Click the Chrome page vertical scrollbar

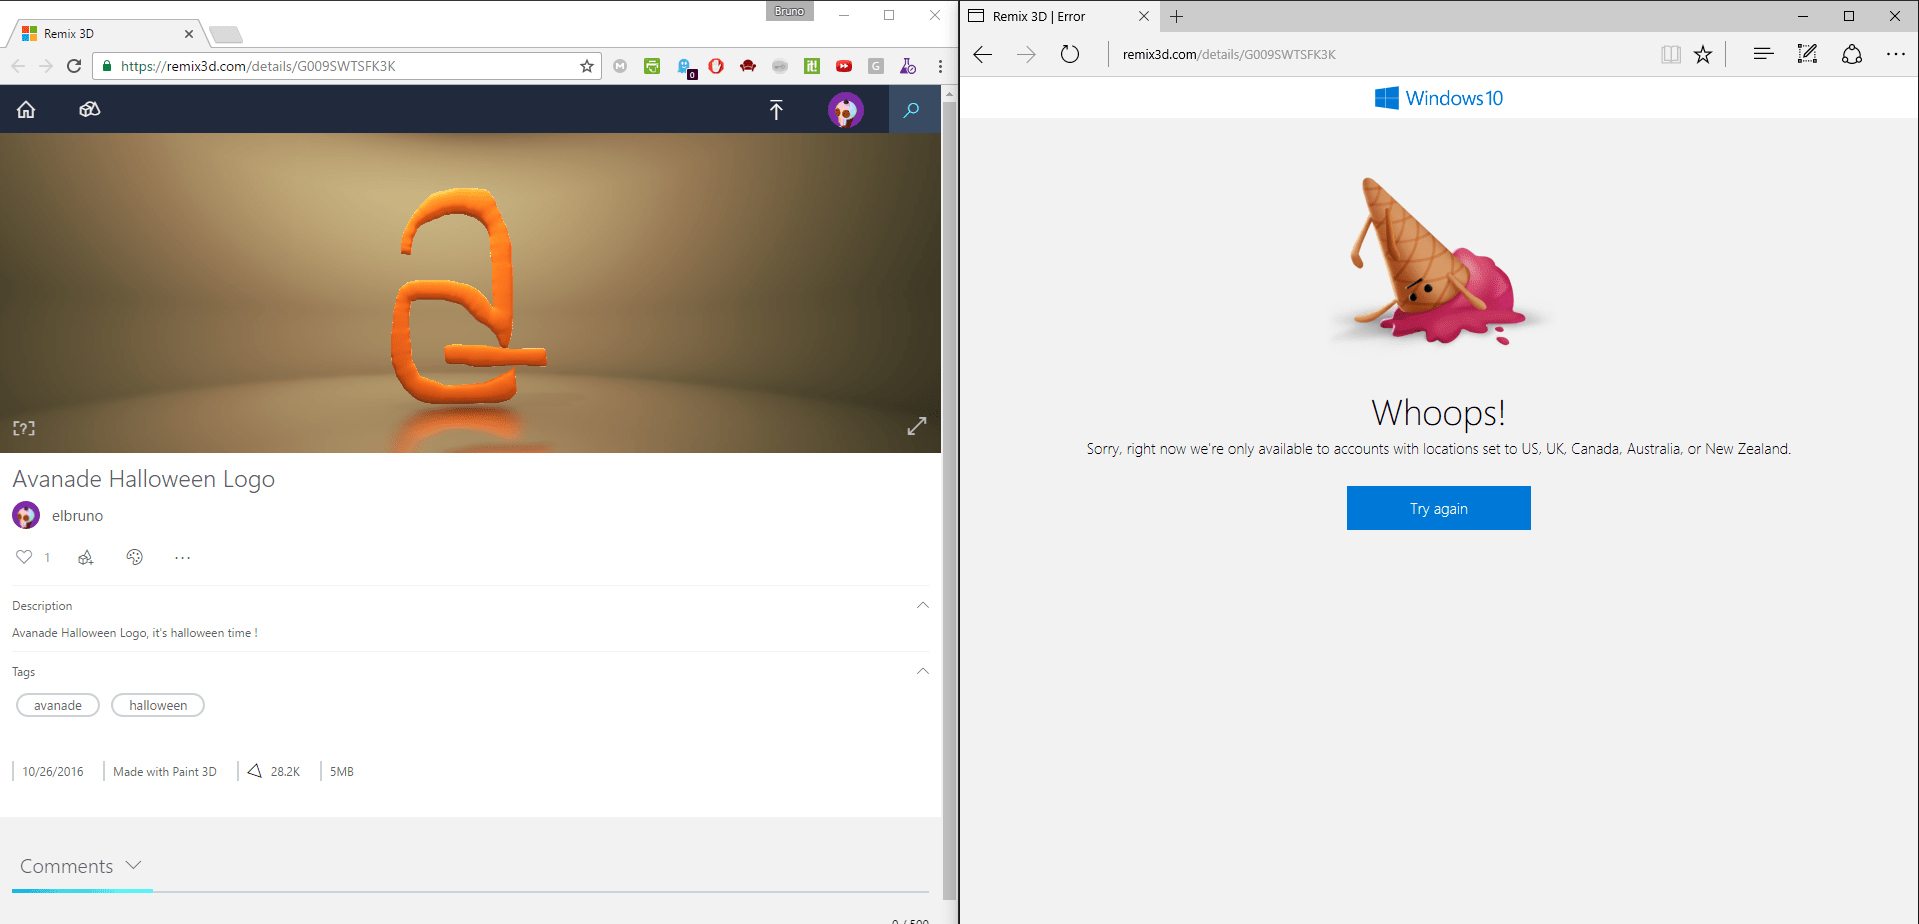(949, 500)
